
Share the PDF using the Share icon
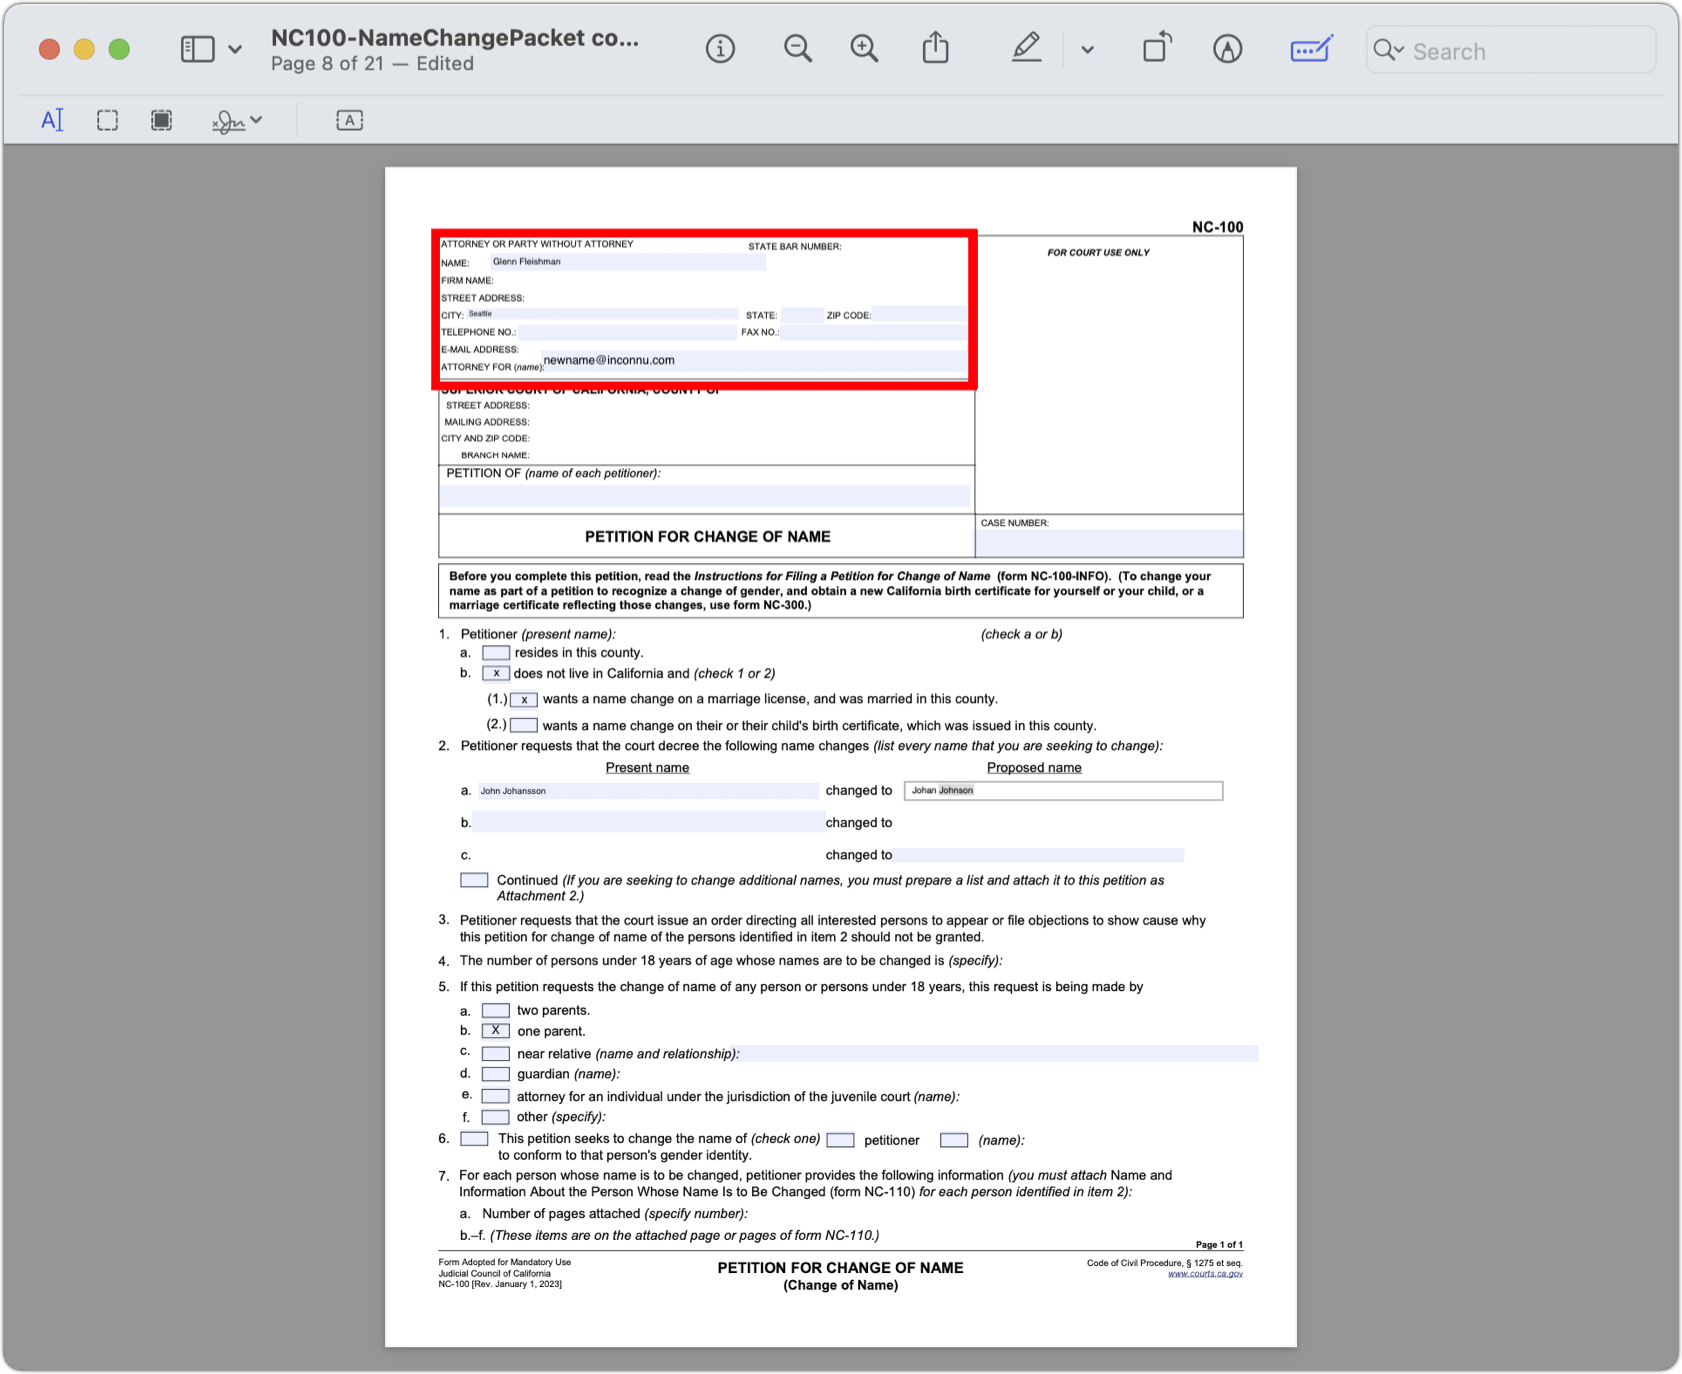pyautogui.click(x=935, y=47)
